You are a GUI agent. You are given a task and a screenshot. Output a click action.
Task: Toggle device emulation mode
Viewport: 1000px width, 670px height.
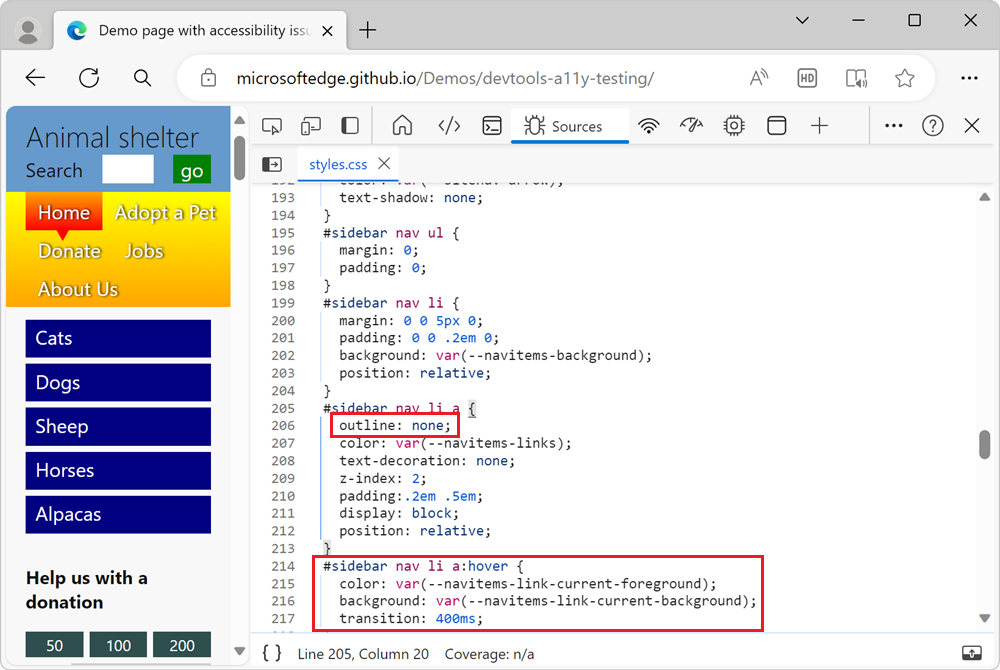tap(311, 125)
